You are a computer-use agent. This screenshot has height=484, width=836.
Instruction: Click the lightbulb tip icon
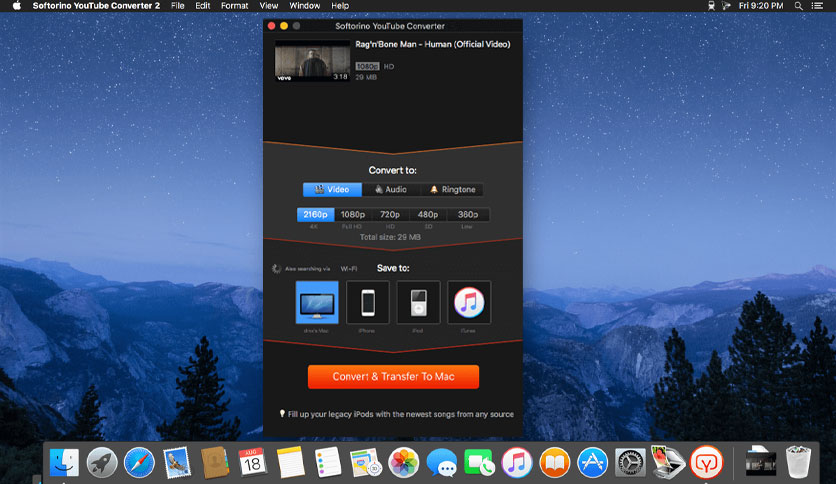pos(282,414)
